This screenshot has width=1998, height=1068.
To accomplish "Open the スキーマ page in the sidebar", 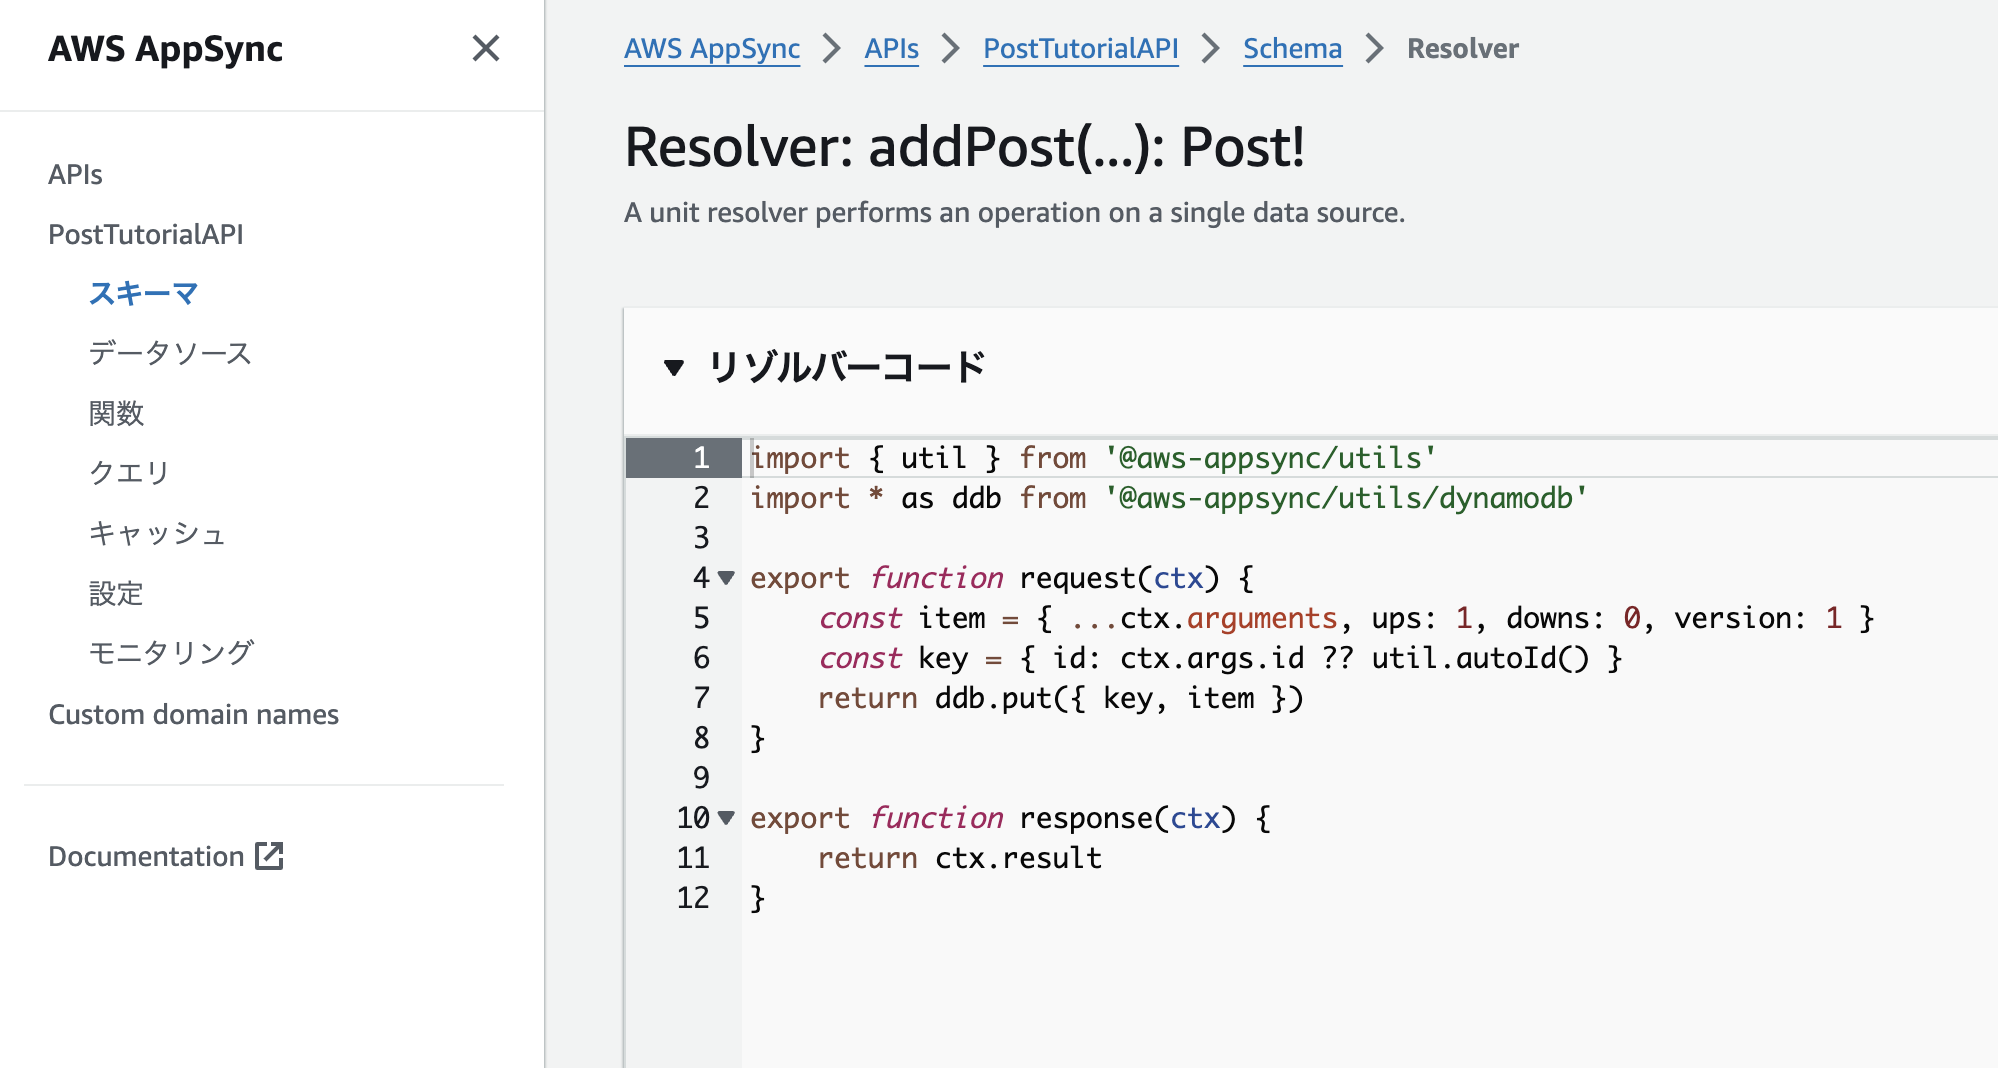I will tap(143, 293).
